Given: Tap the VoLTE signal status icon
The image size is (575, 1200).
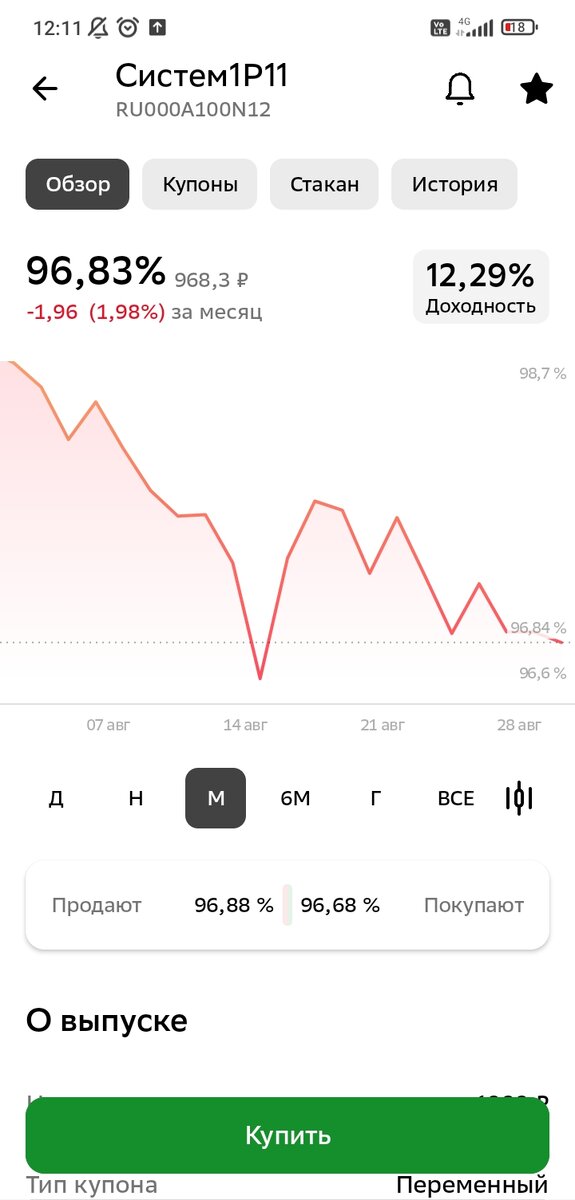Looking at the screenshot, I should (x=440, y=28).
